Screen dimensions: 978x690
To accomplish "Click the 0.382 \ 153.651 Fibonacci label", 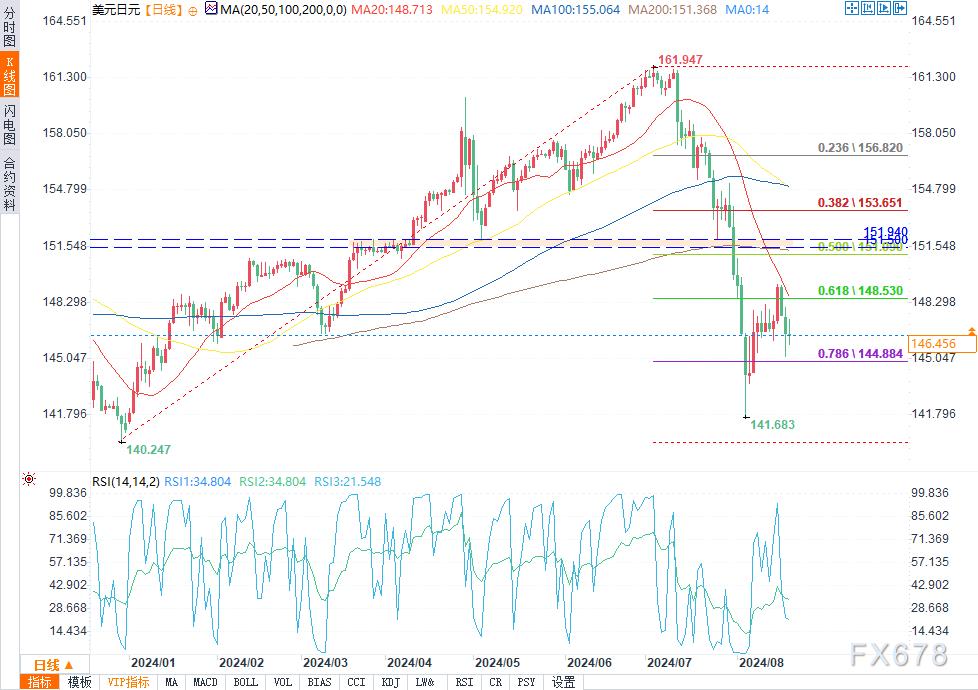I will tap(860, 203).
